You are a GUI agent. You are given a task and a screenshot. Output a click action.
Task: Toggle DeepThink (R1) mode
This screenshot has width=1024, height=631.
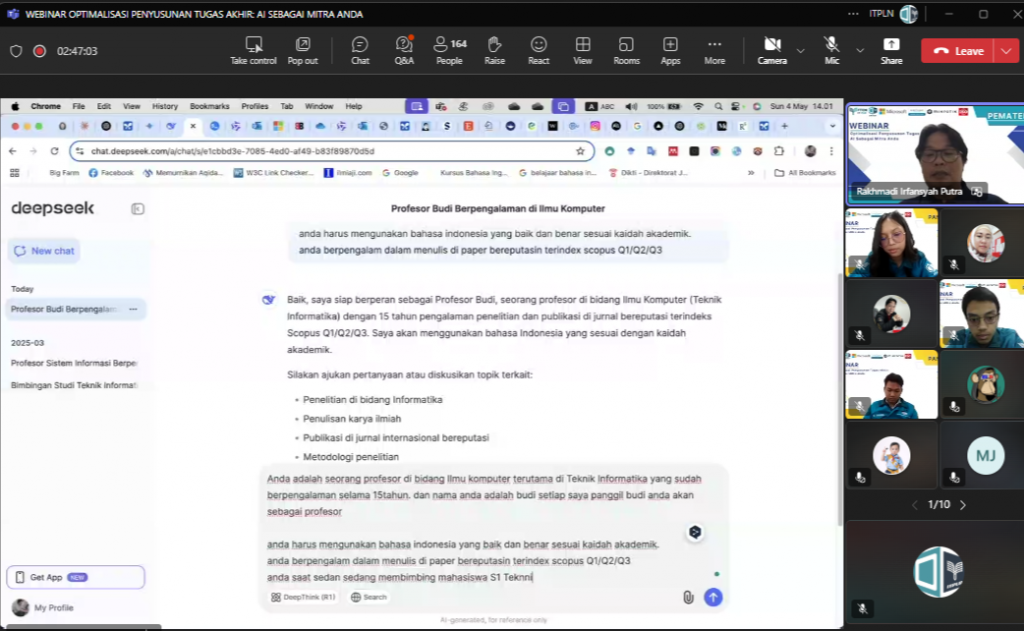pos(303,597)
